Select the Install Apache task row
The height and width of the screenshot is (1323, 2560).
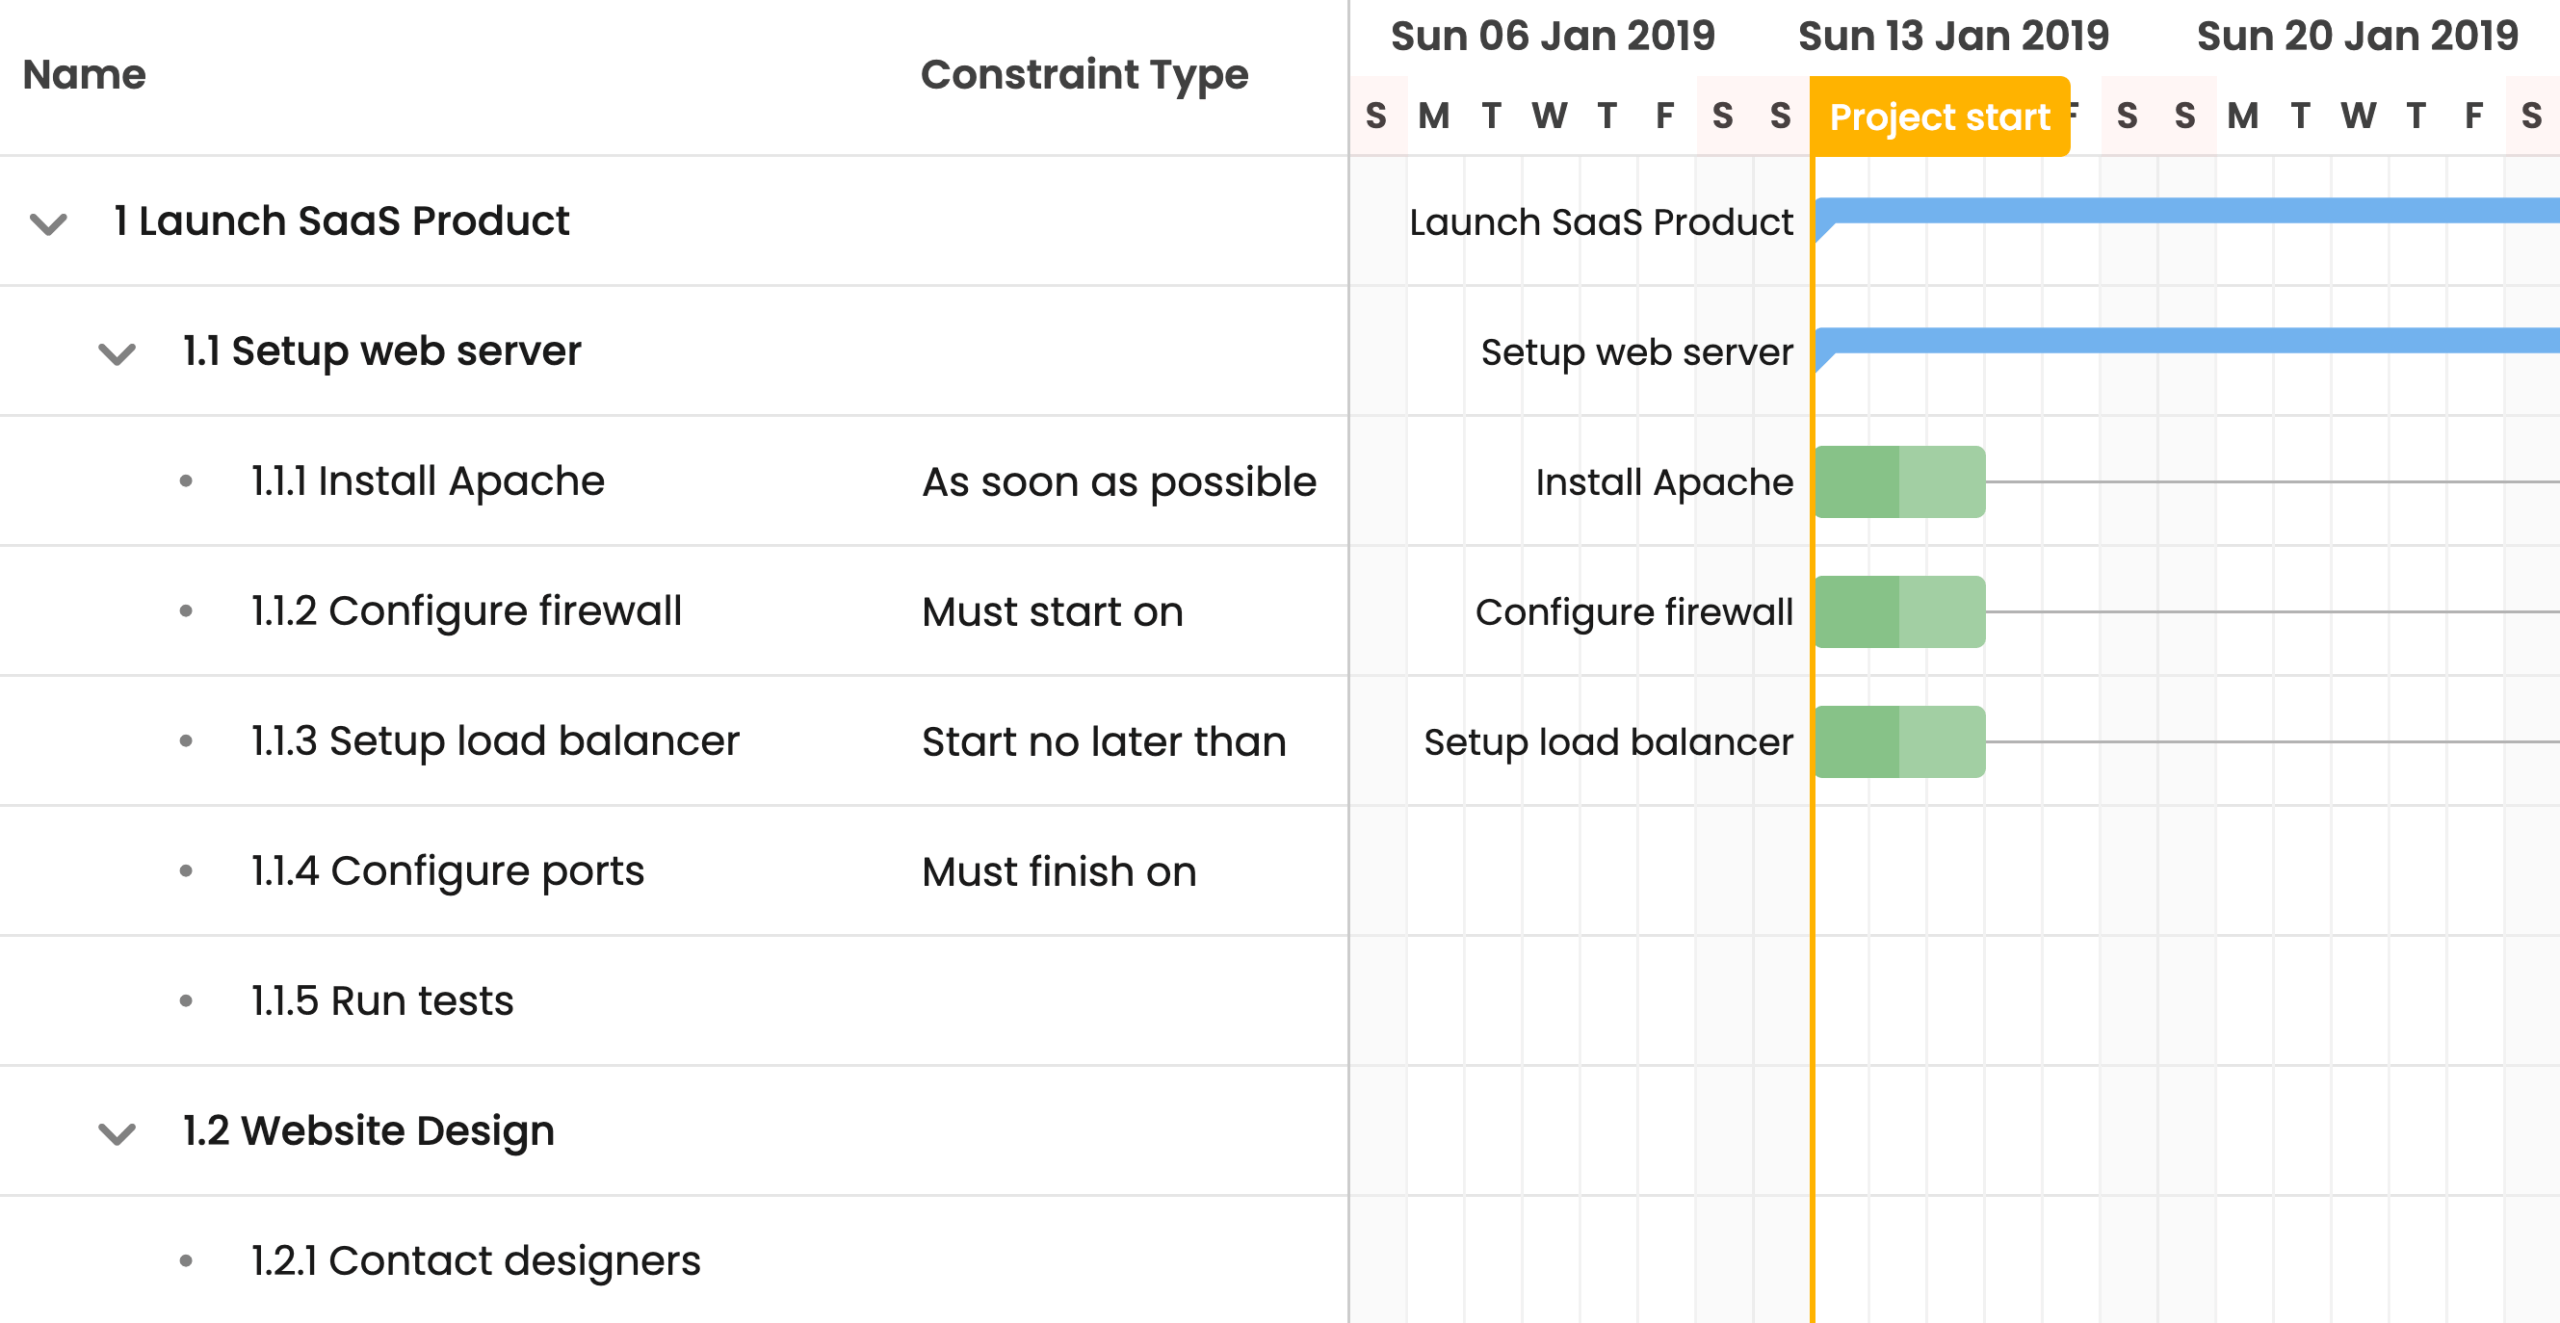coord(428,481)
